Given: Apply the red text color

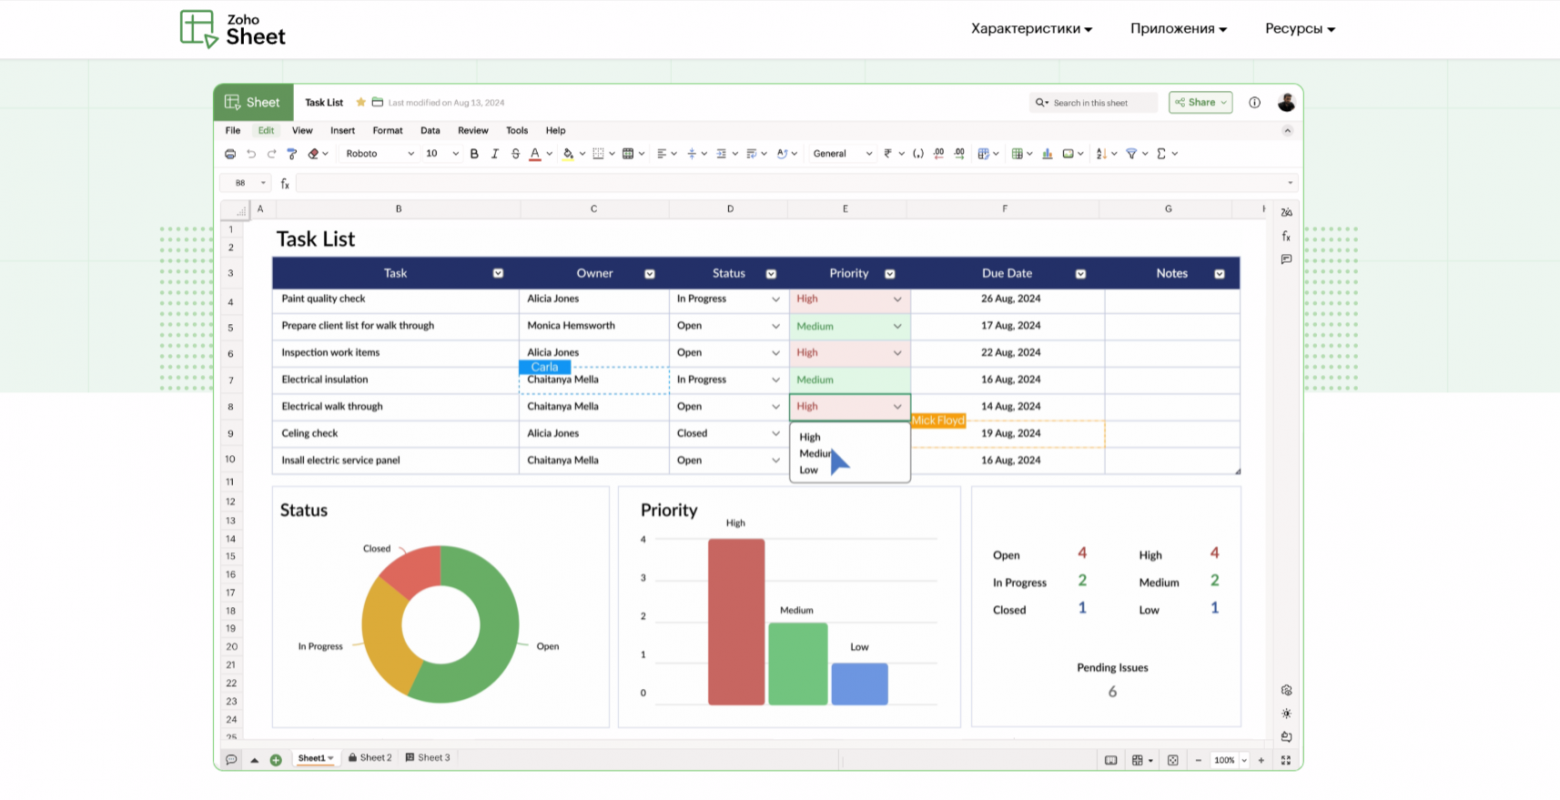Looking at the screenshot, I should [535, 154].
